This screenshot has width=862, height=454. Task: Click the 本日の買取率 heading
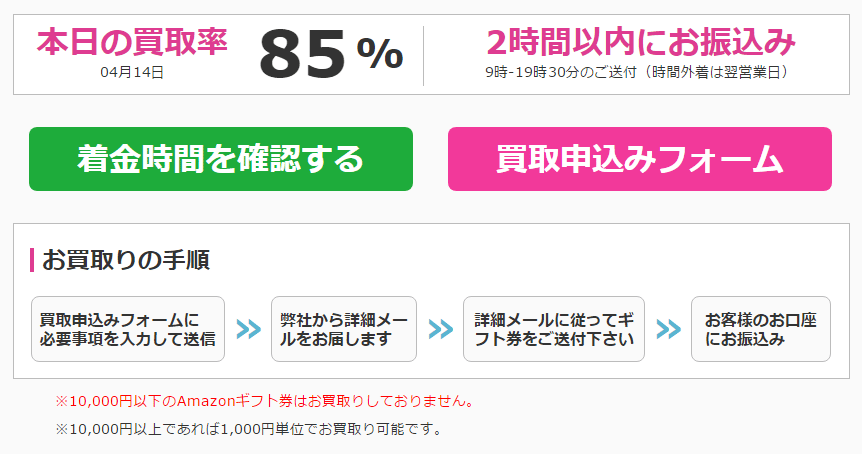tap(132, 42)
